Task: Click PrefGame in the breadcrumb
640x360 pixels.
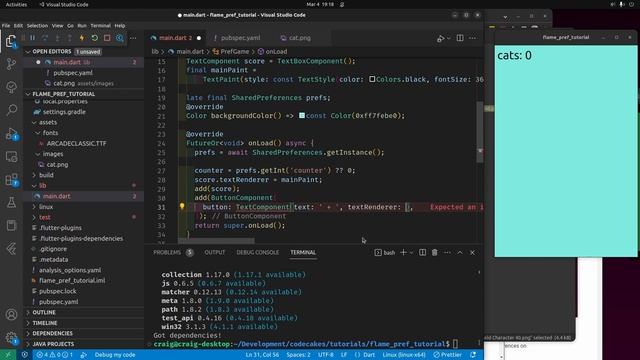Action: (235, 52)
